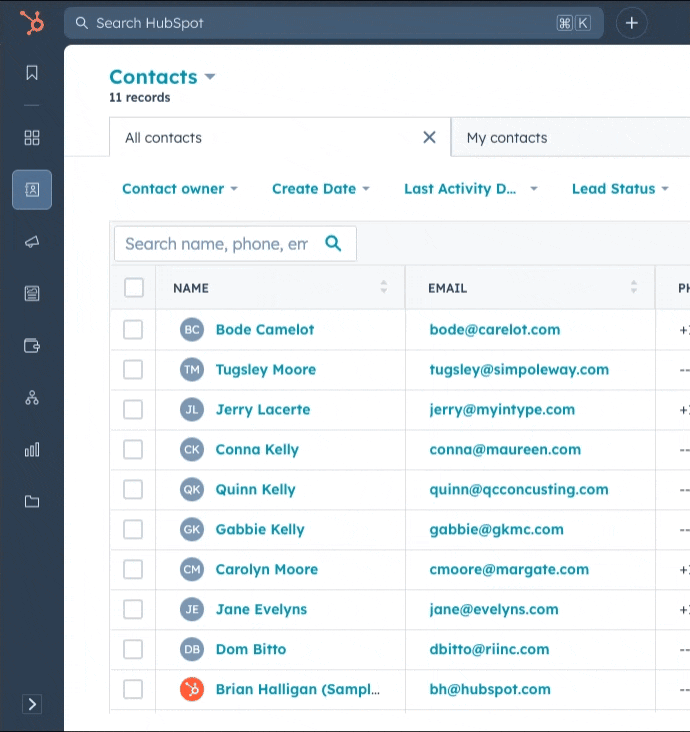Check the Brian Halligan row checkbox
Screen dimensions: 690x732
pos(133,689)
